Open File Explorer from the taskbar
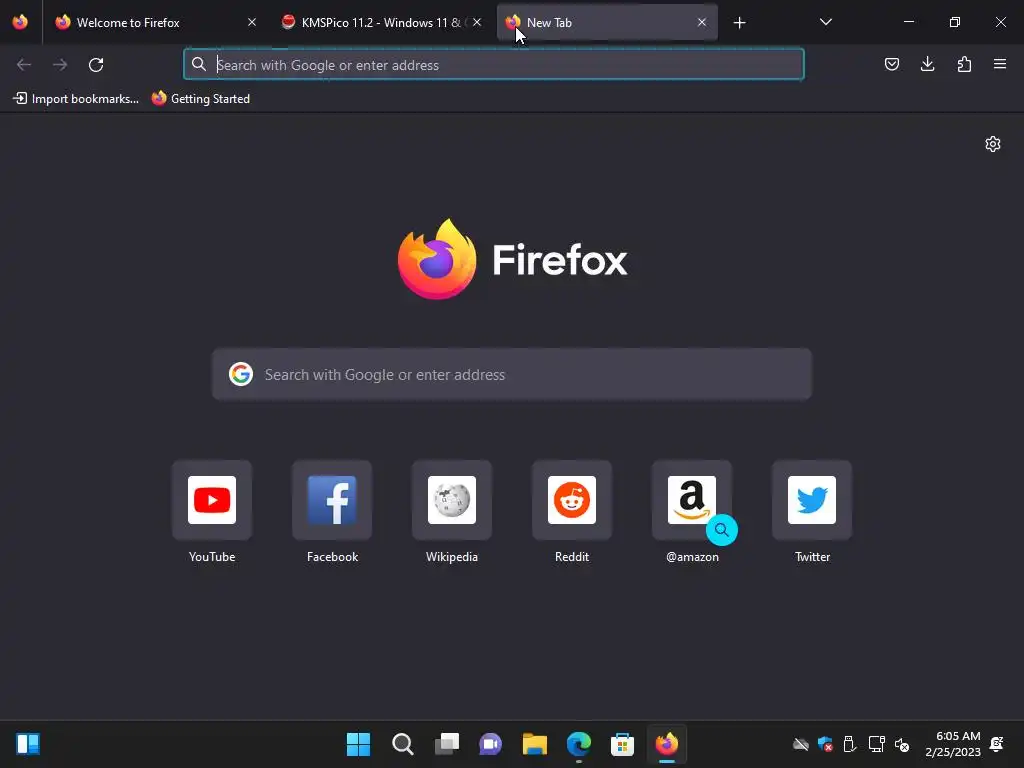Viewport: 1024px width, 768px height. click(535, 744)
